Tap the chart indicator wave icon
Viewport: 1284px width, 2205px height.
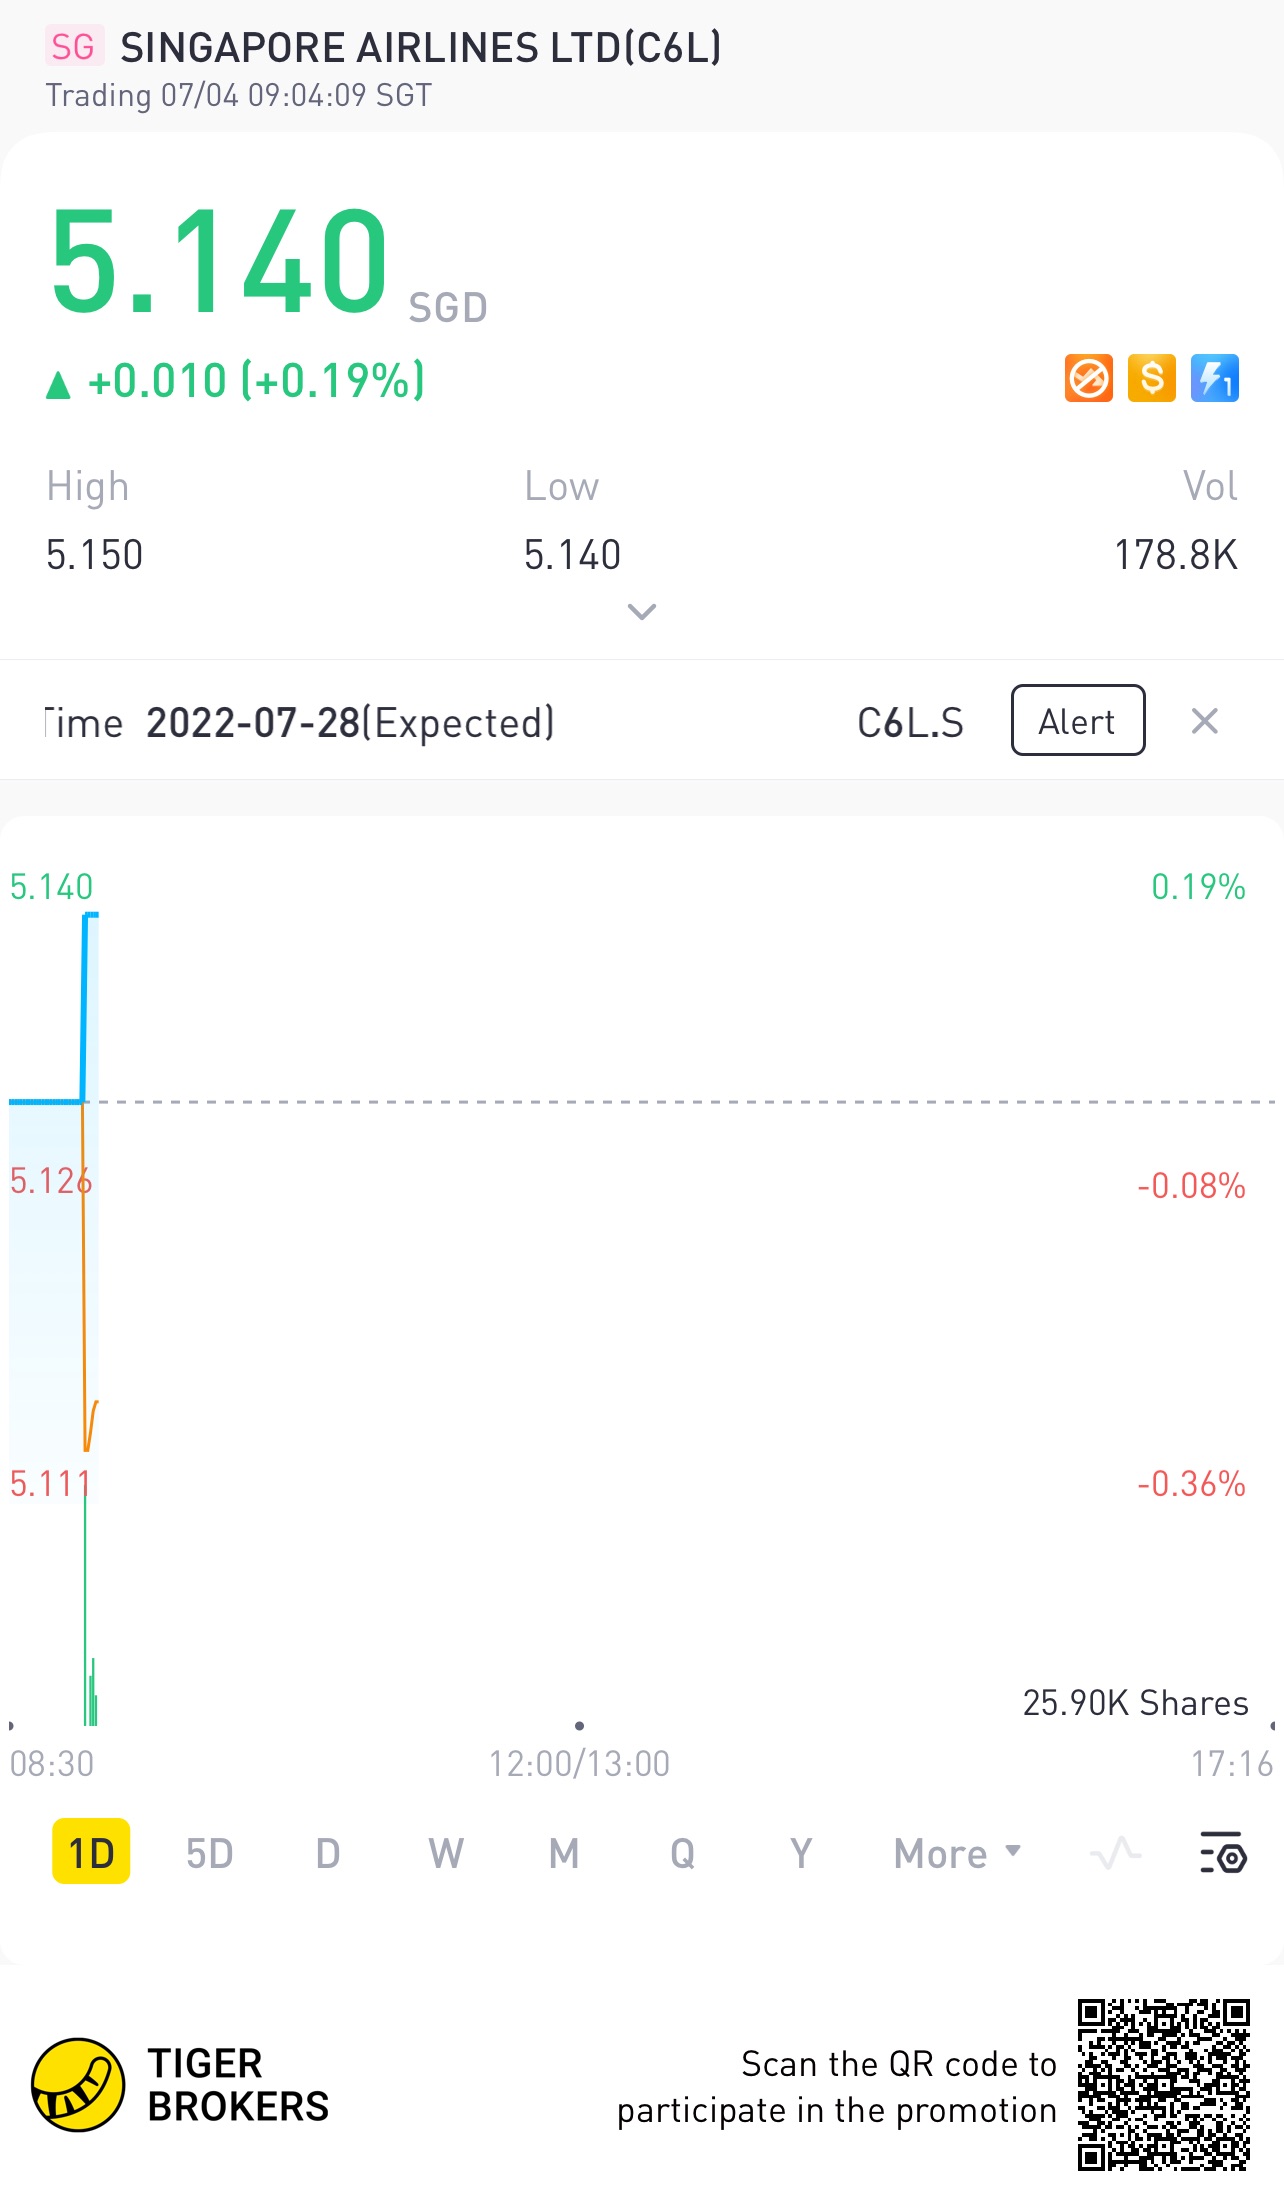click(1116, 1853)
